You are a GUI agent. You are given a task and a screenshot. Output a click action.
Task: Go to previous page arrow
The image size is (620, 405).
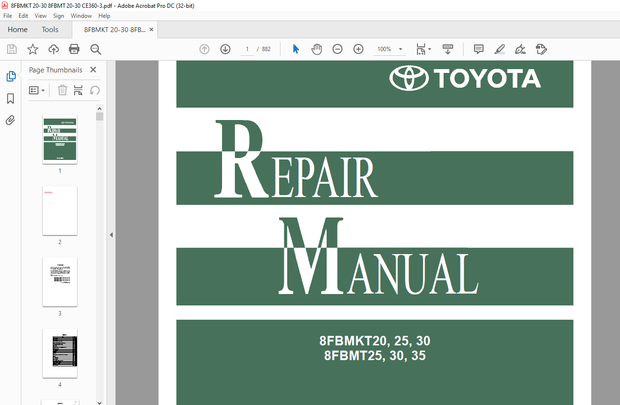[x=204, y=49]
